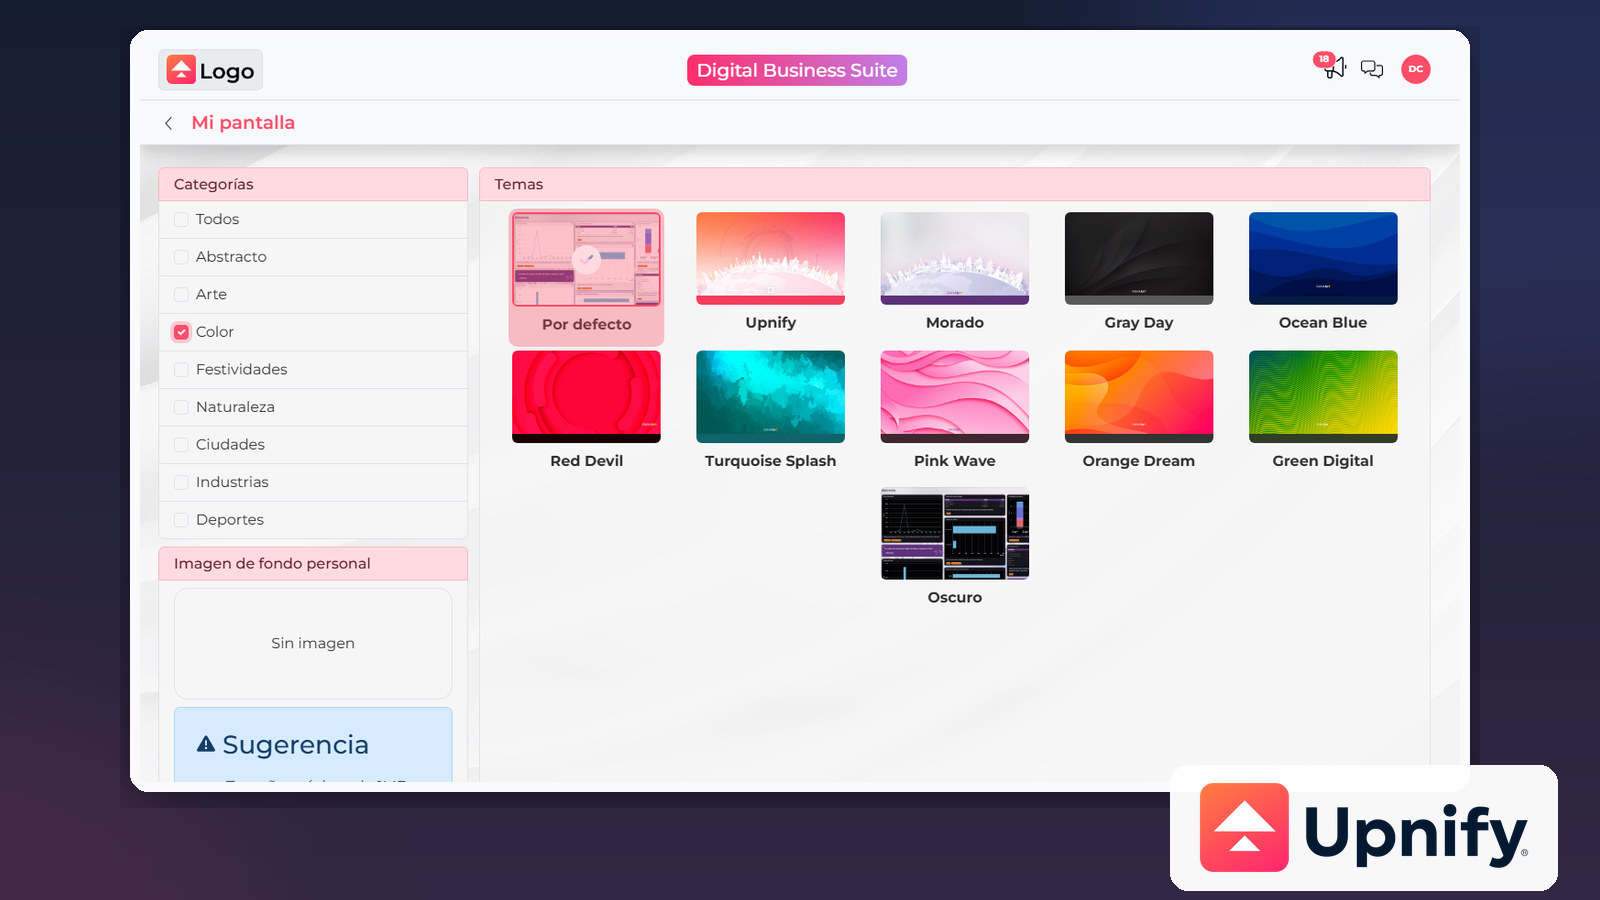This screenshot has height=900, width=1600.
Task: Select the Morado theme thumbnail
Action: [x=955, y=258]
